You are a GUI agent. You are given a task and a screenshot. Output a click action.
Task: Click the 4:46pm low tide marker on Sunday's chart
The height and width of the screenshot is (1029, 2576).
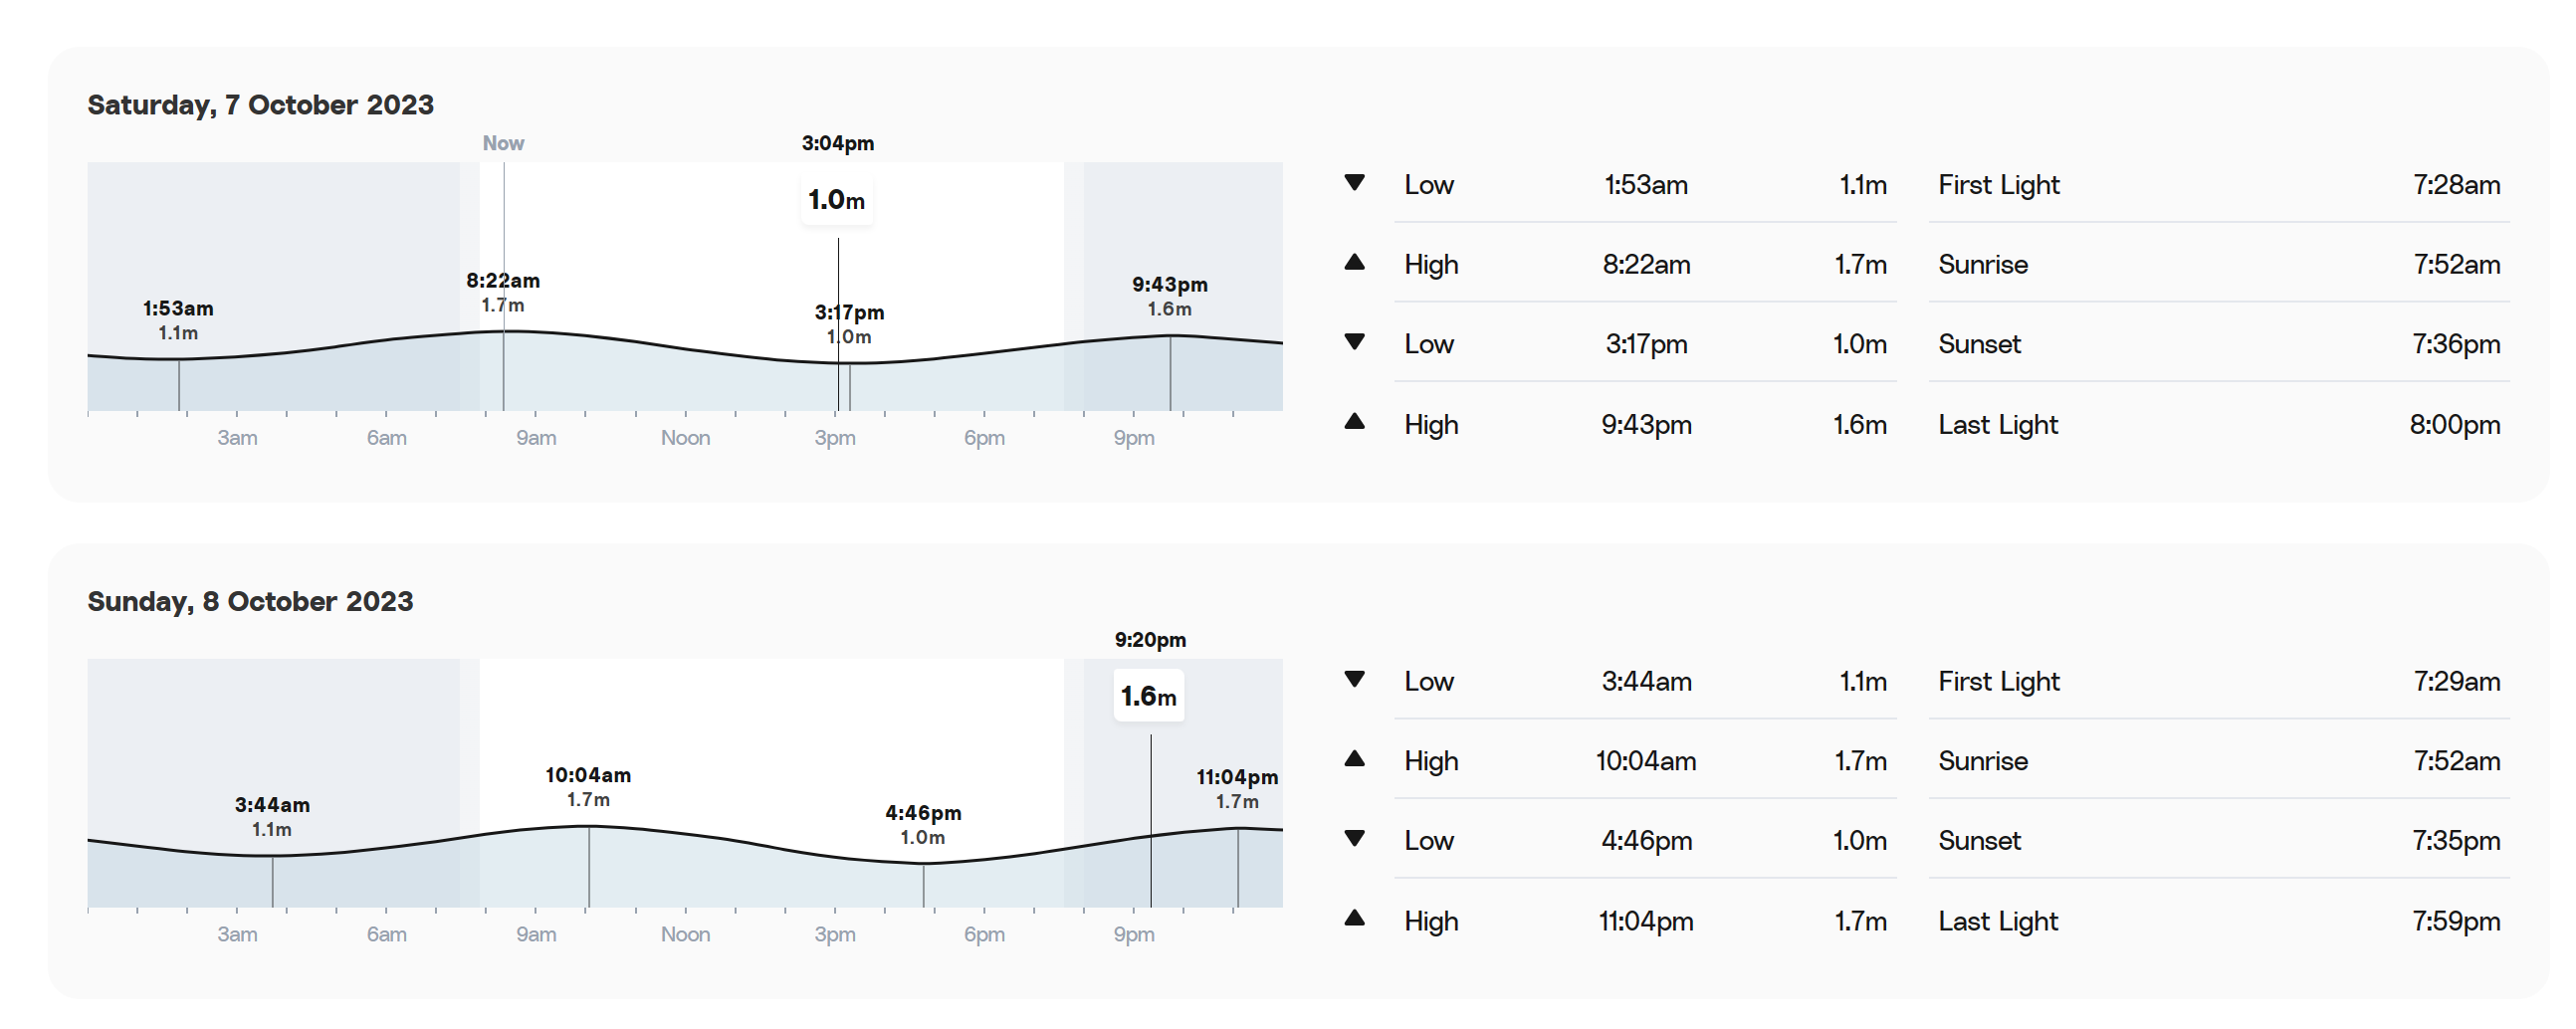click(x=923, y=825)
